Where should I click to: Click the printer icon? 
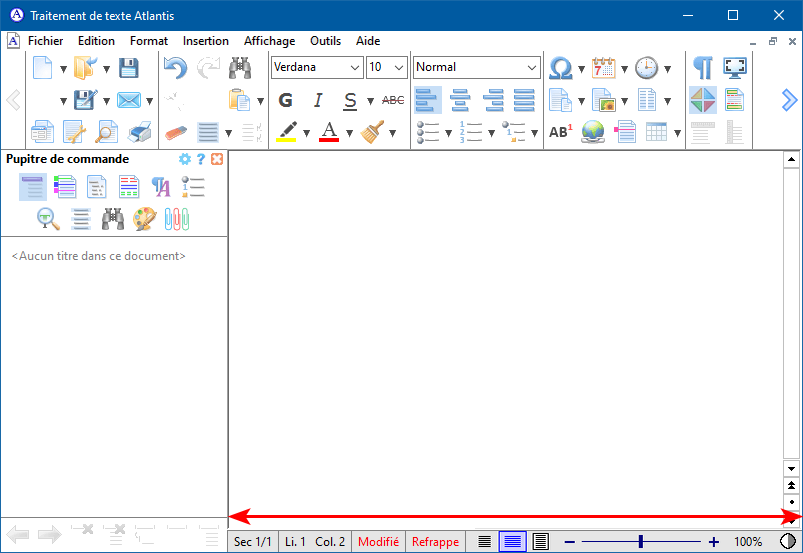coord(140,131)
